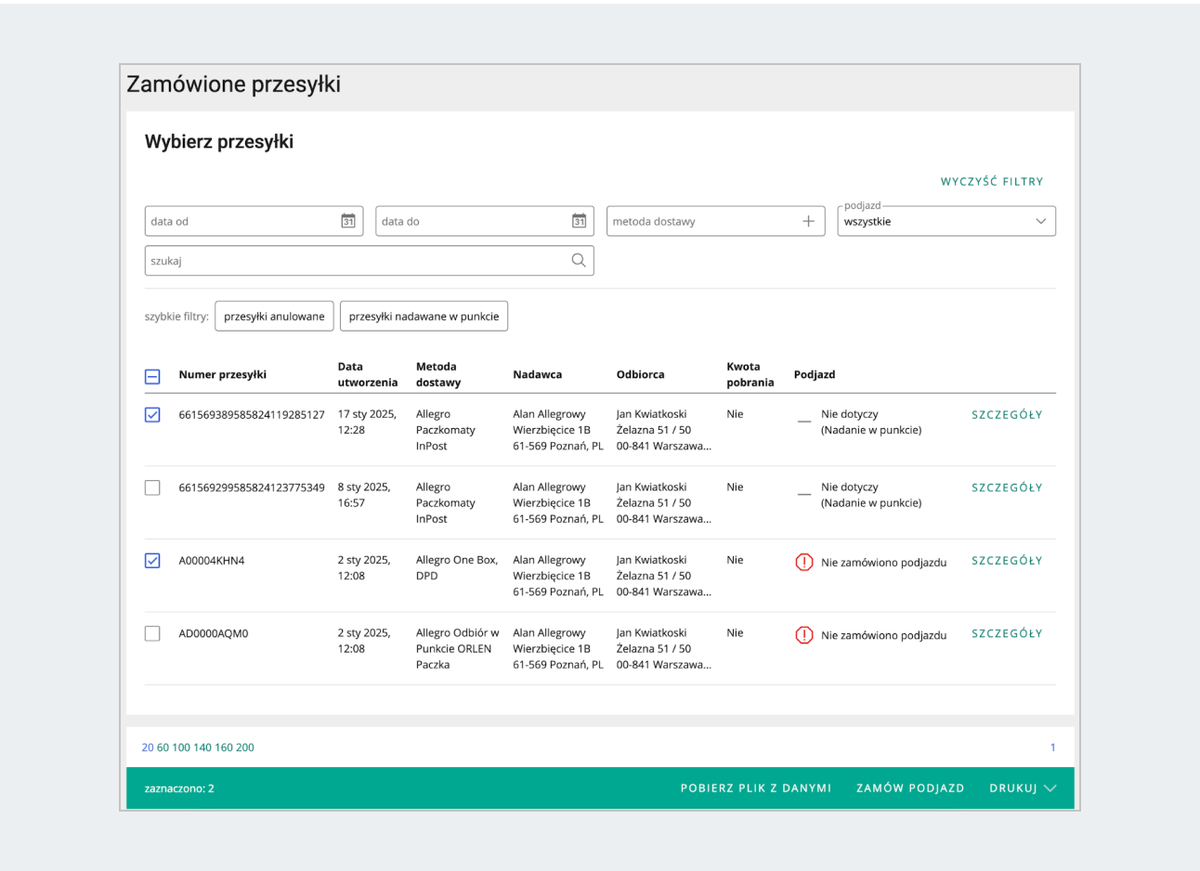Click dash icon in row 6615693895858241192851​27
This screenshot has height=871, width=1200.
[x=804, y=423]
